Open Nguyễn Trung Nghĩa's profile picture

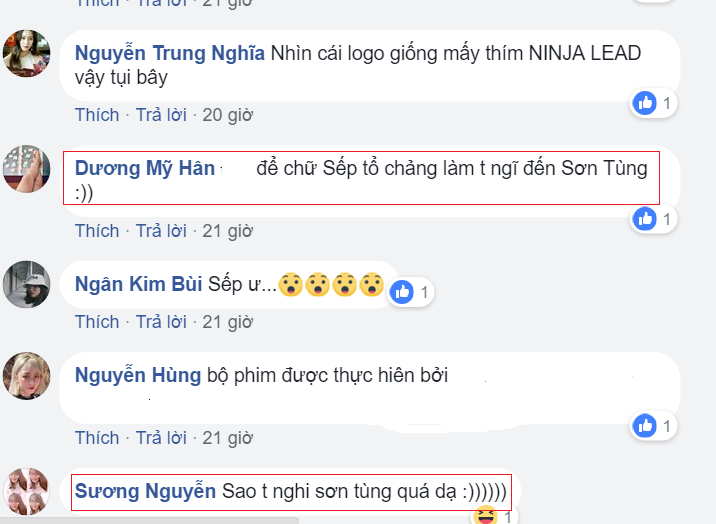click(27, 53)
